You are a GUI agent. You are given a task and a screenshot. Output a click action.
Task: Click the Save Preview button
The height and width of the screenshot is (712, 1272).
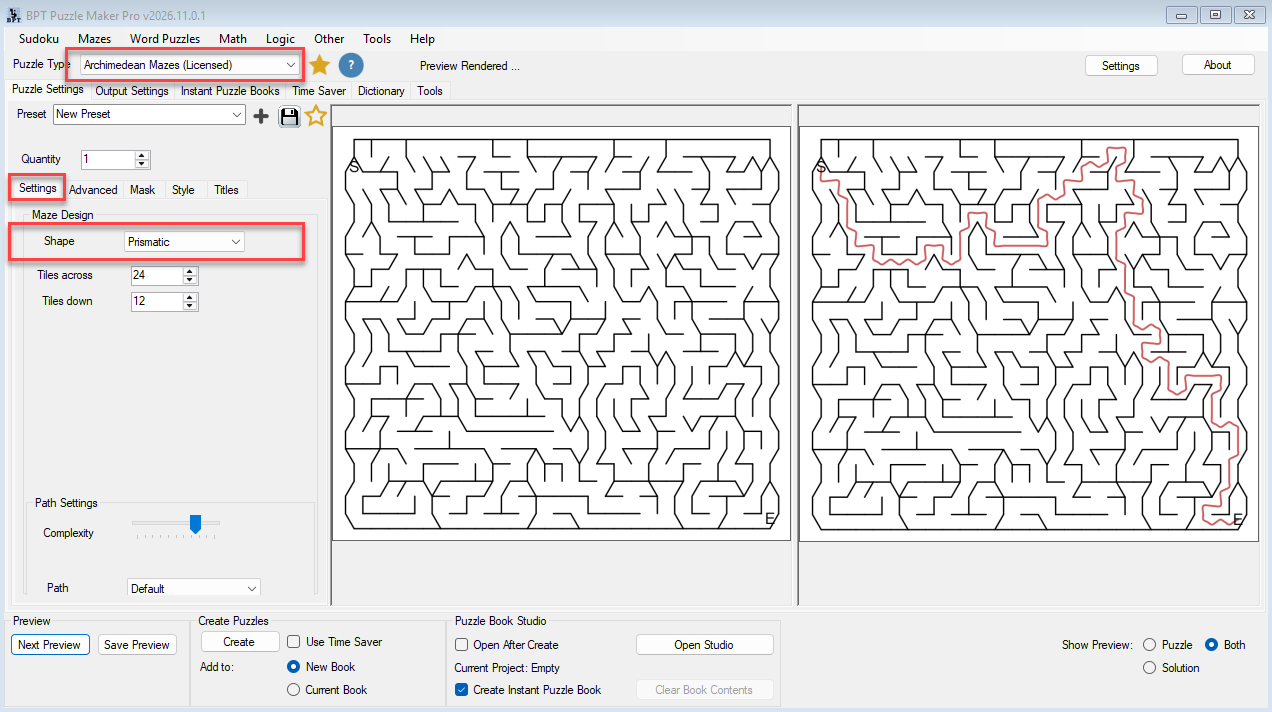tap(137, 645)
